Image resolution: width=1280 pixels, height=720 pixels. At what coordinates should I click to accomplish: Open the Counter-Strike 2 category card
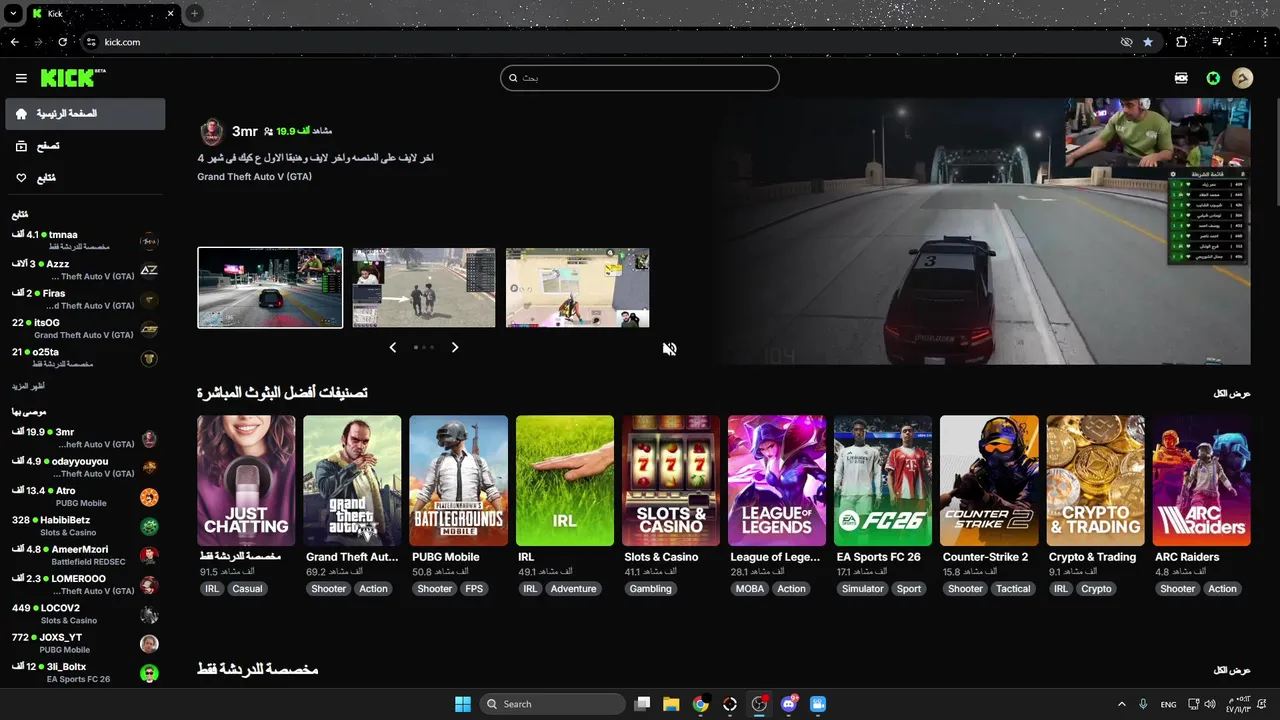point(989,481)
